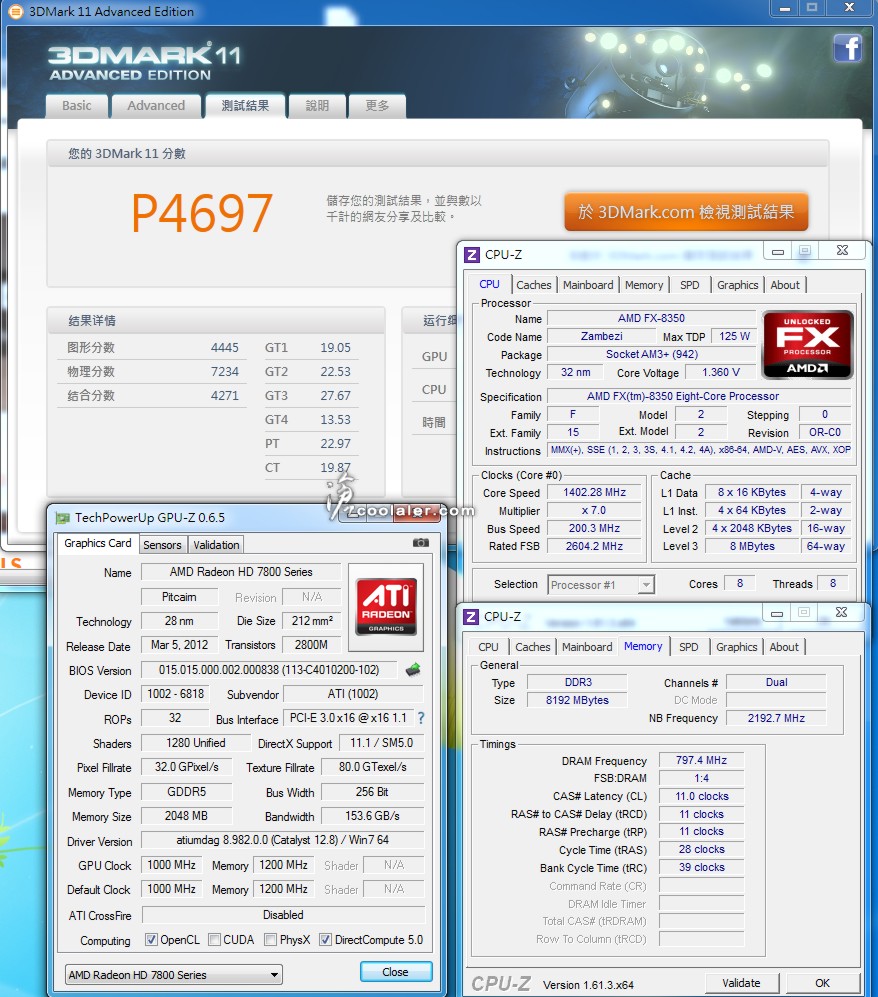The image size is (878, 997).
Task: Click the GPU-Z screenshot camera icon
Action: coord(421,543)
